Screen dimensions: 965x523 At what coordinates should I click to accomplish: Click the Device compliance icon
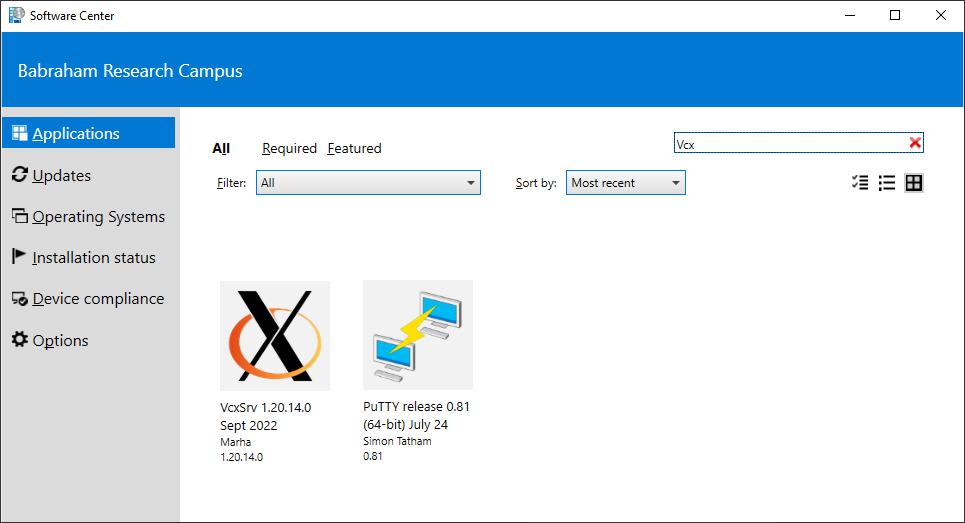point(20,299)
